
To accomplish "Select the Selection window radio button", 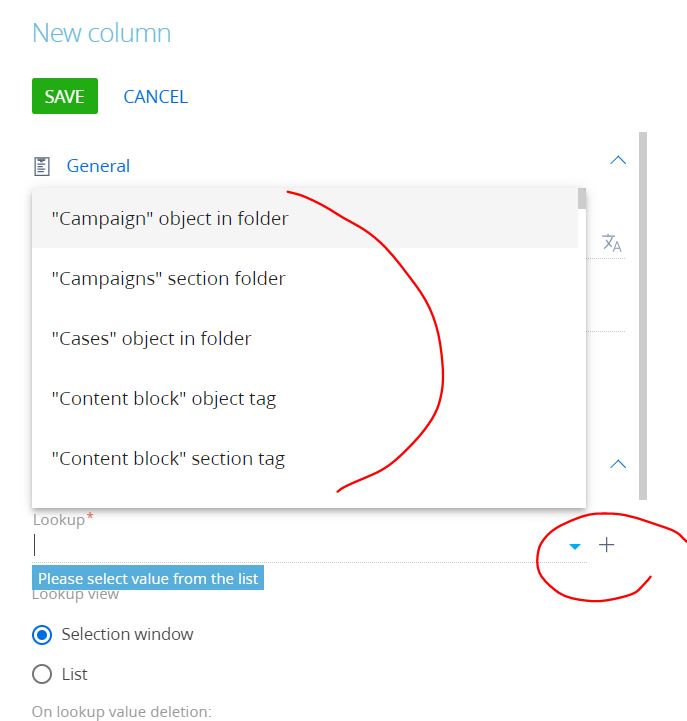I will click(42, 635).
